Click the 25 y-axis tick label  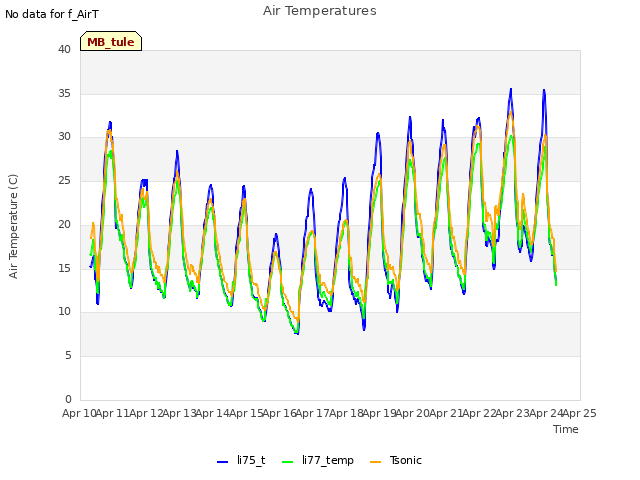pyautogui.click(x=64, y=180)
